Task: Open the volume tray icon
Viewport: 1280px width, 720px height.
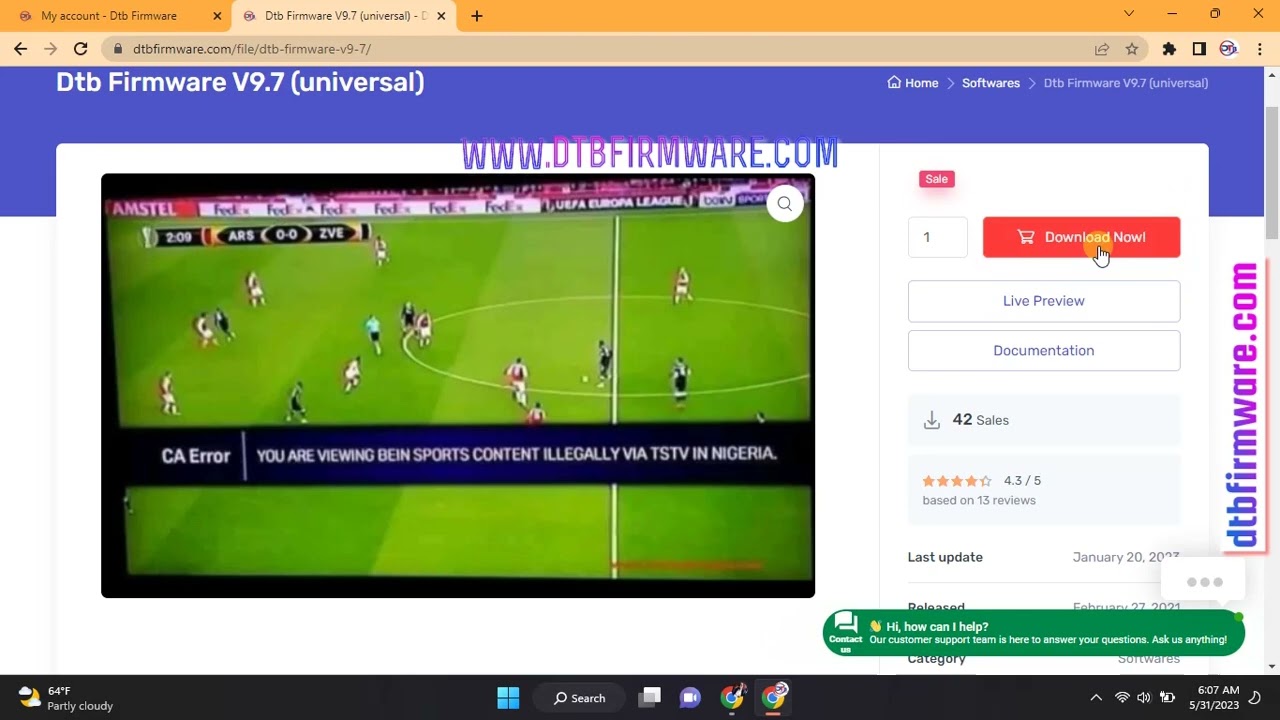Action: (1144, 698)
